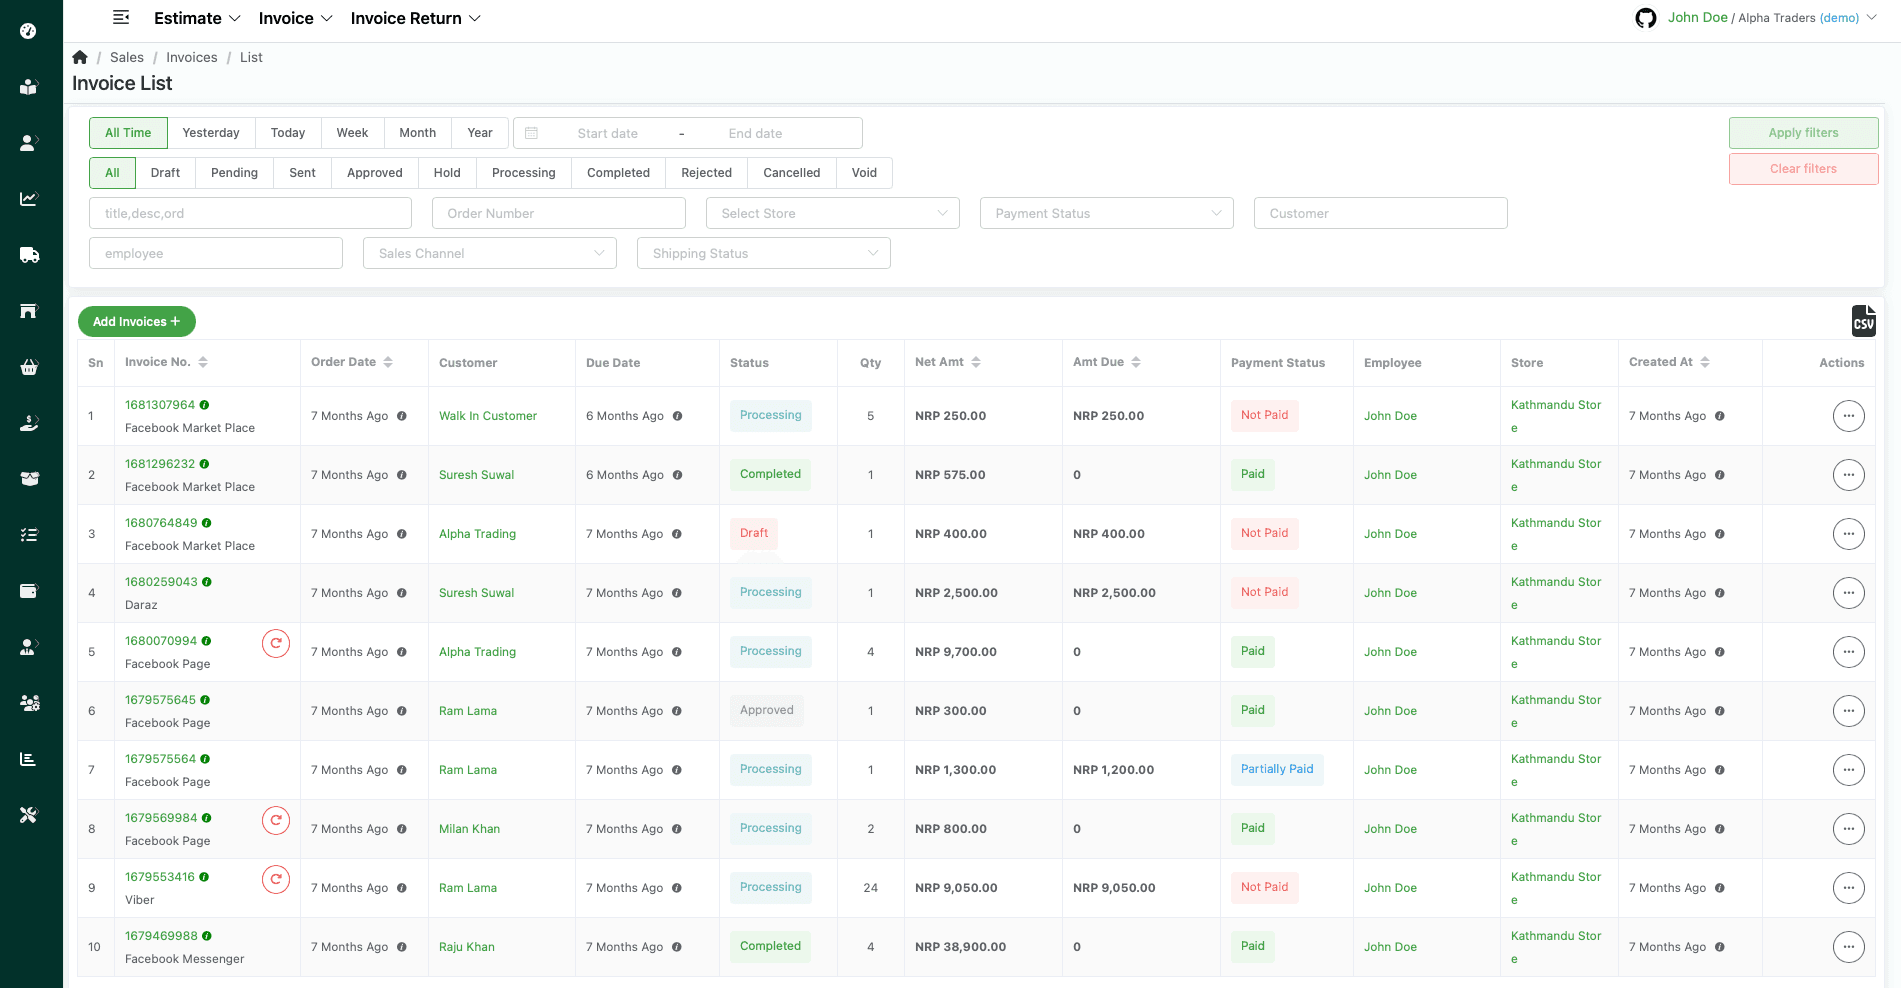Open the Estimate menu in top bar
This screenshot has width=1901, height=988.
[x=197, y=18]
